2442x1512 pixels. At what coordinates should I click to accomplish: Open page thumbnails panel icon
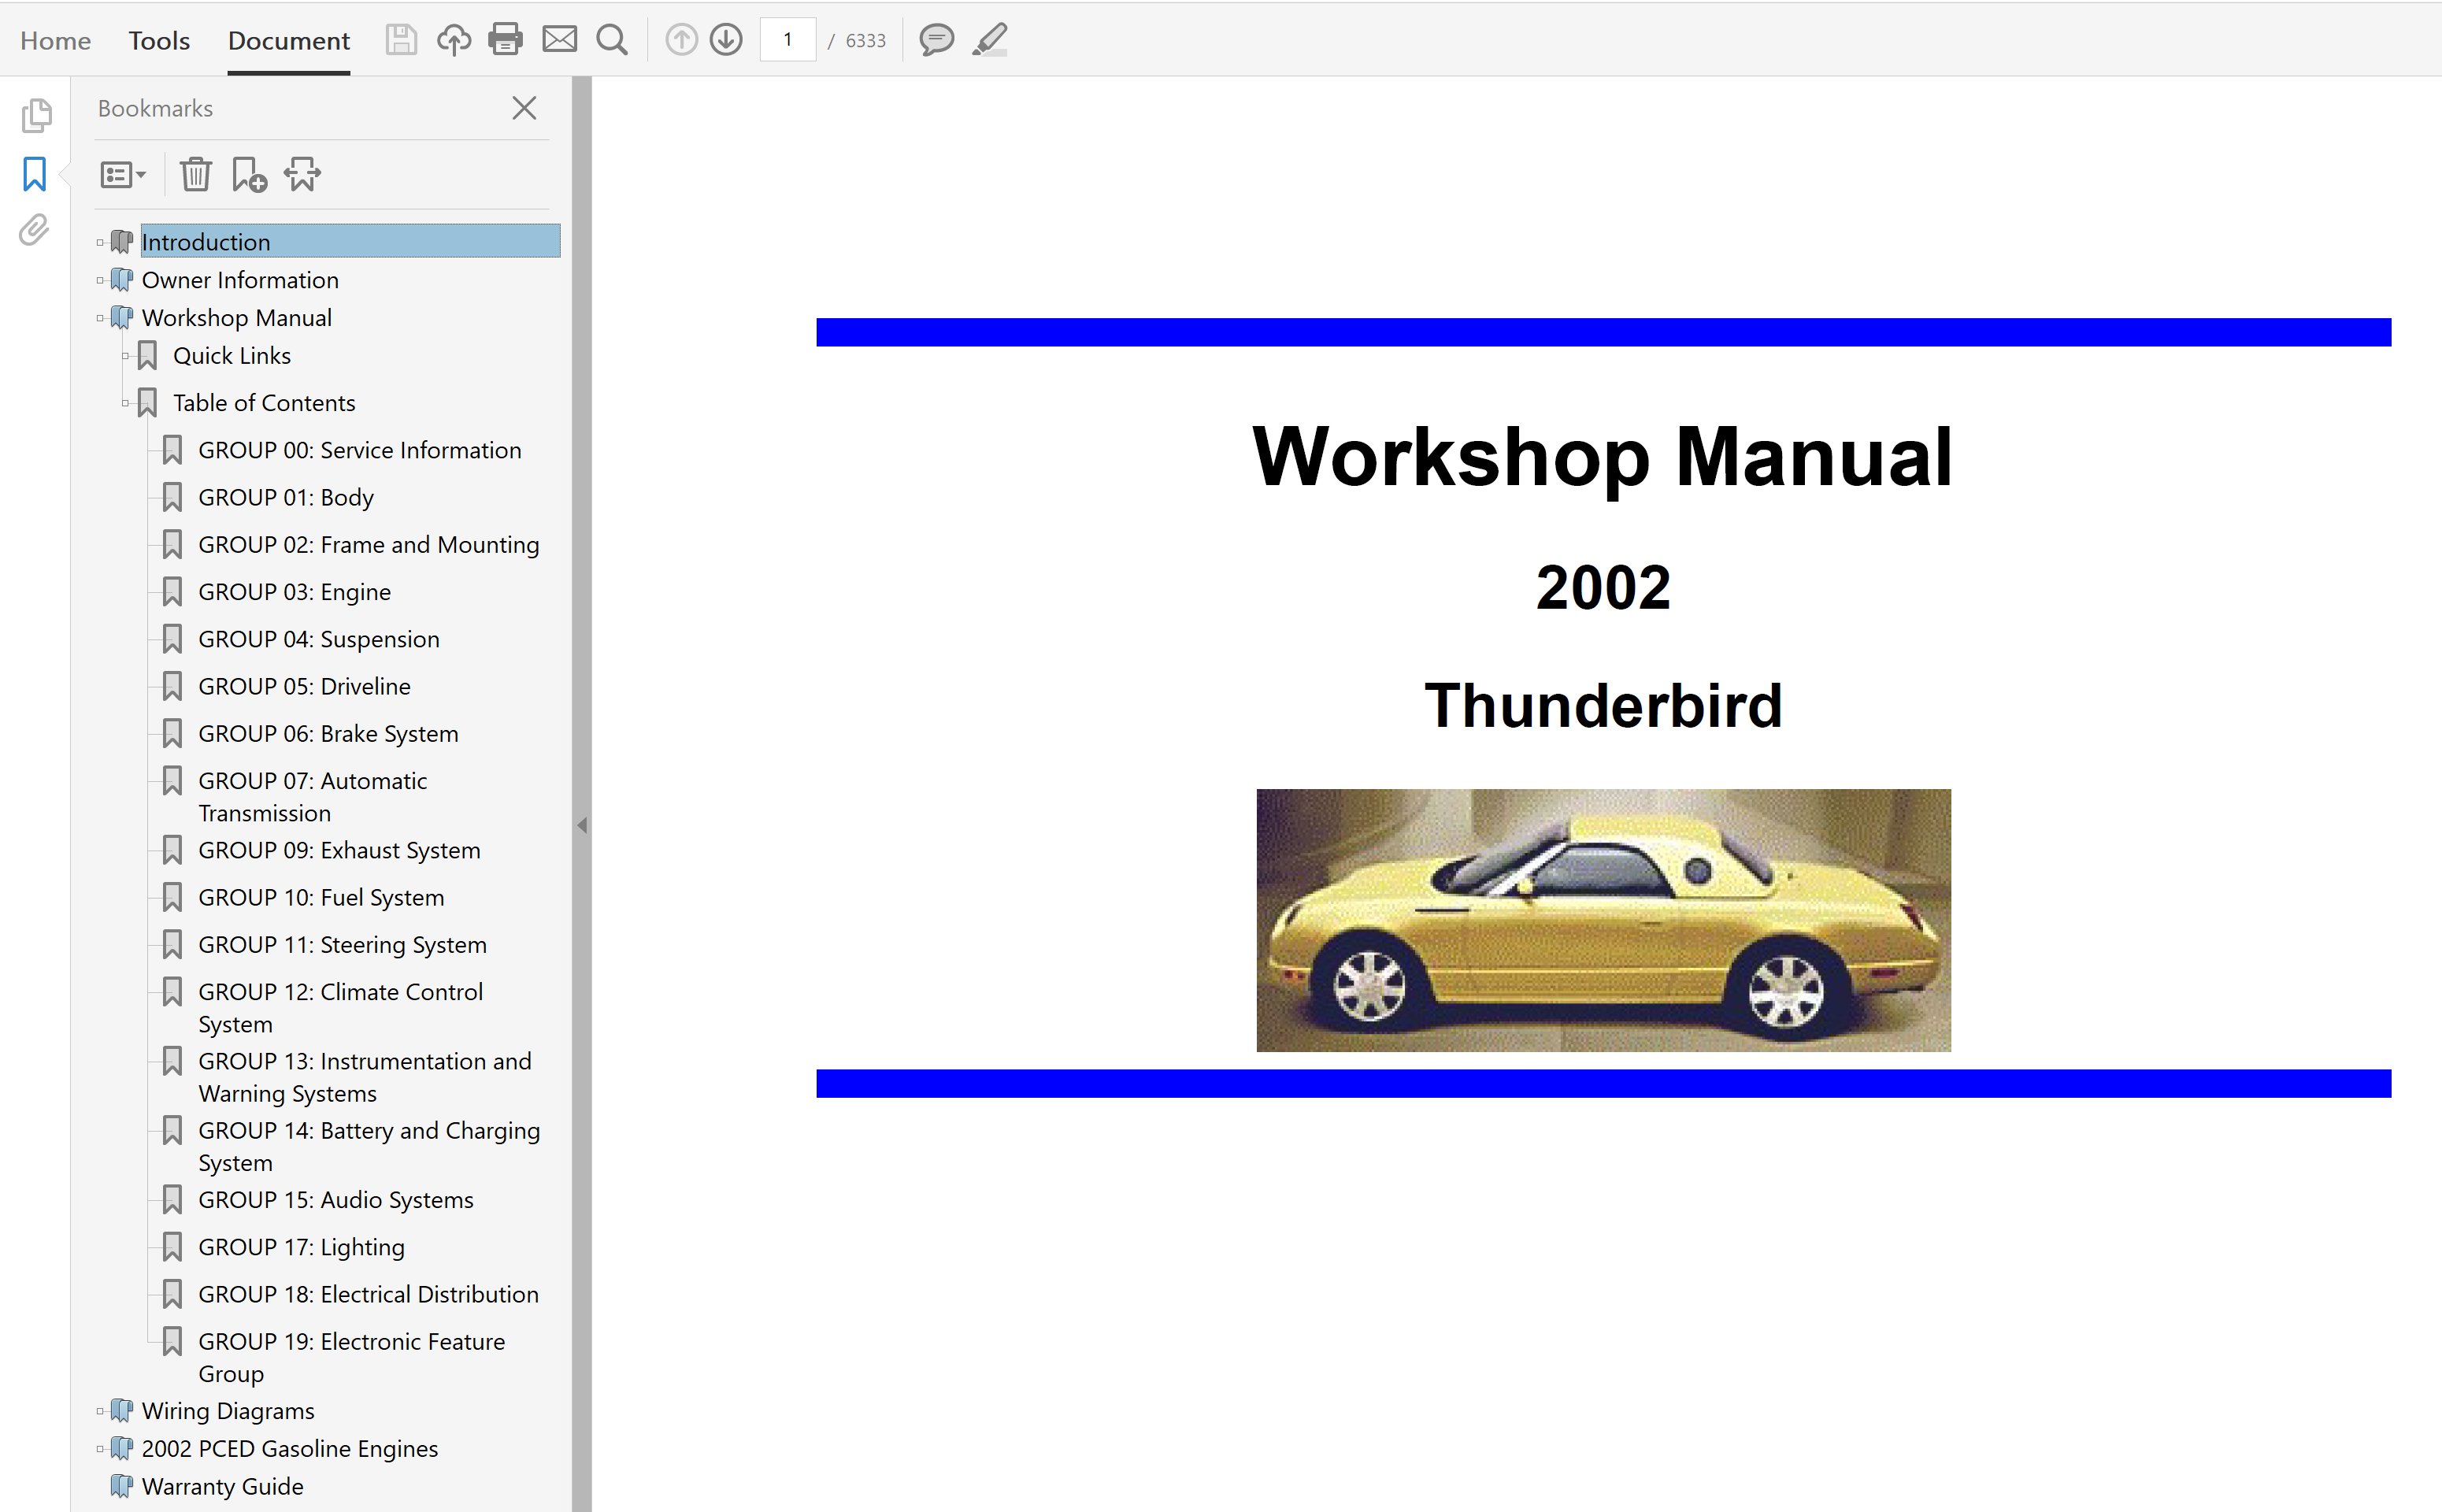click(36, 116)
